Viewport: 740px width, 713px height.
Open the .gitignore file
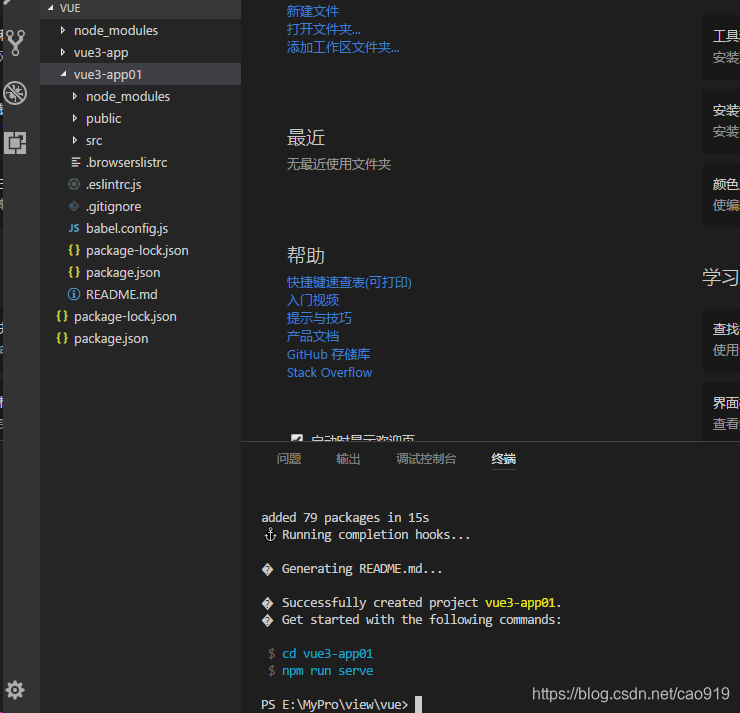(x=140, y=206)
